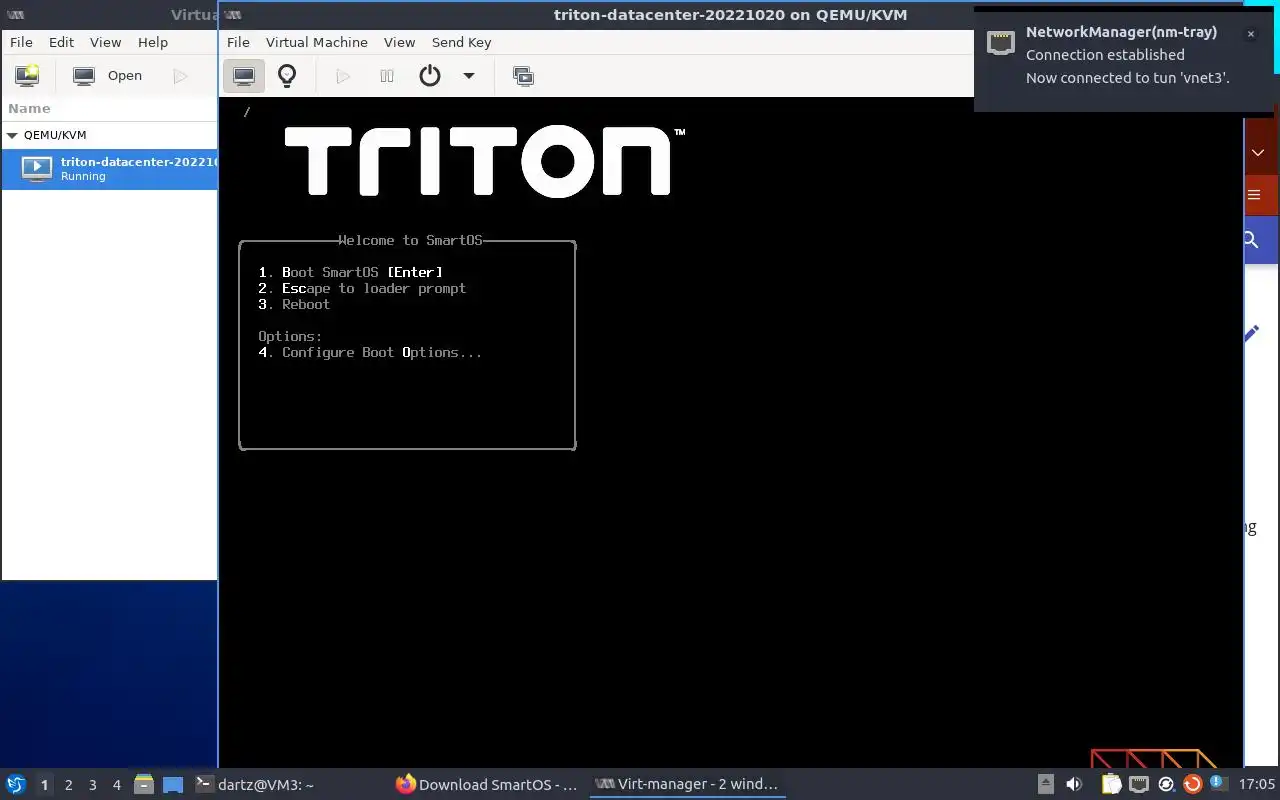The image size is (1280, 800).
Task: Open the Send Key menu
Action: pyautogui.click(x=461, y=42)
